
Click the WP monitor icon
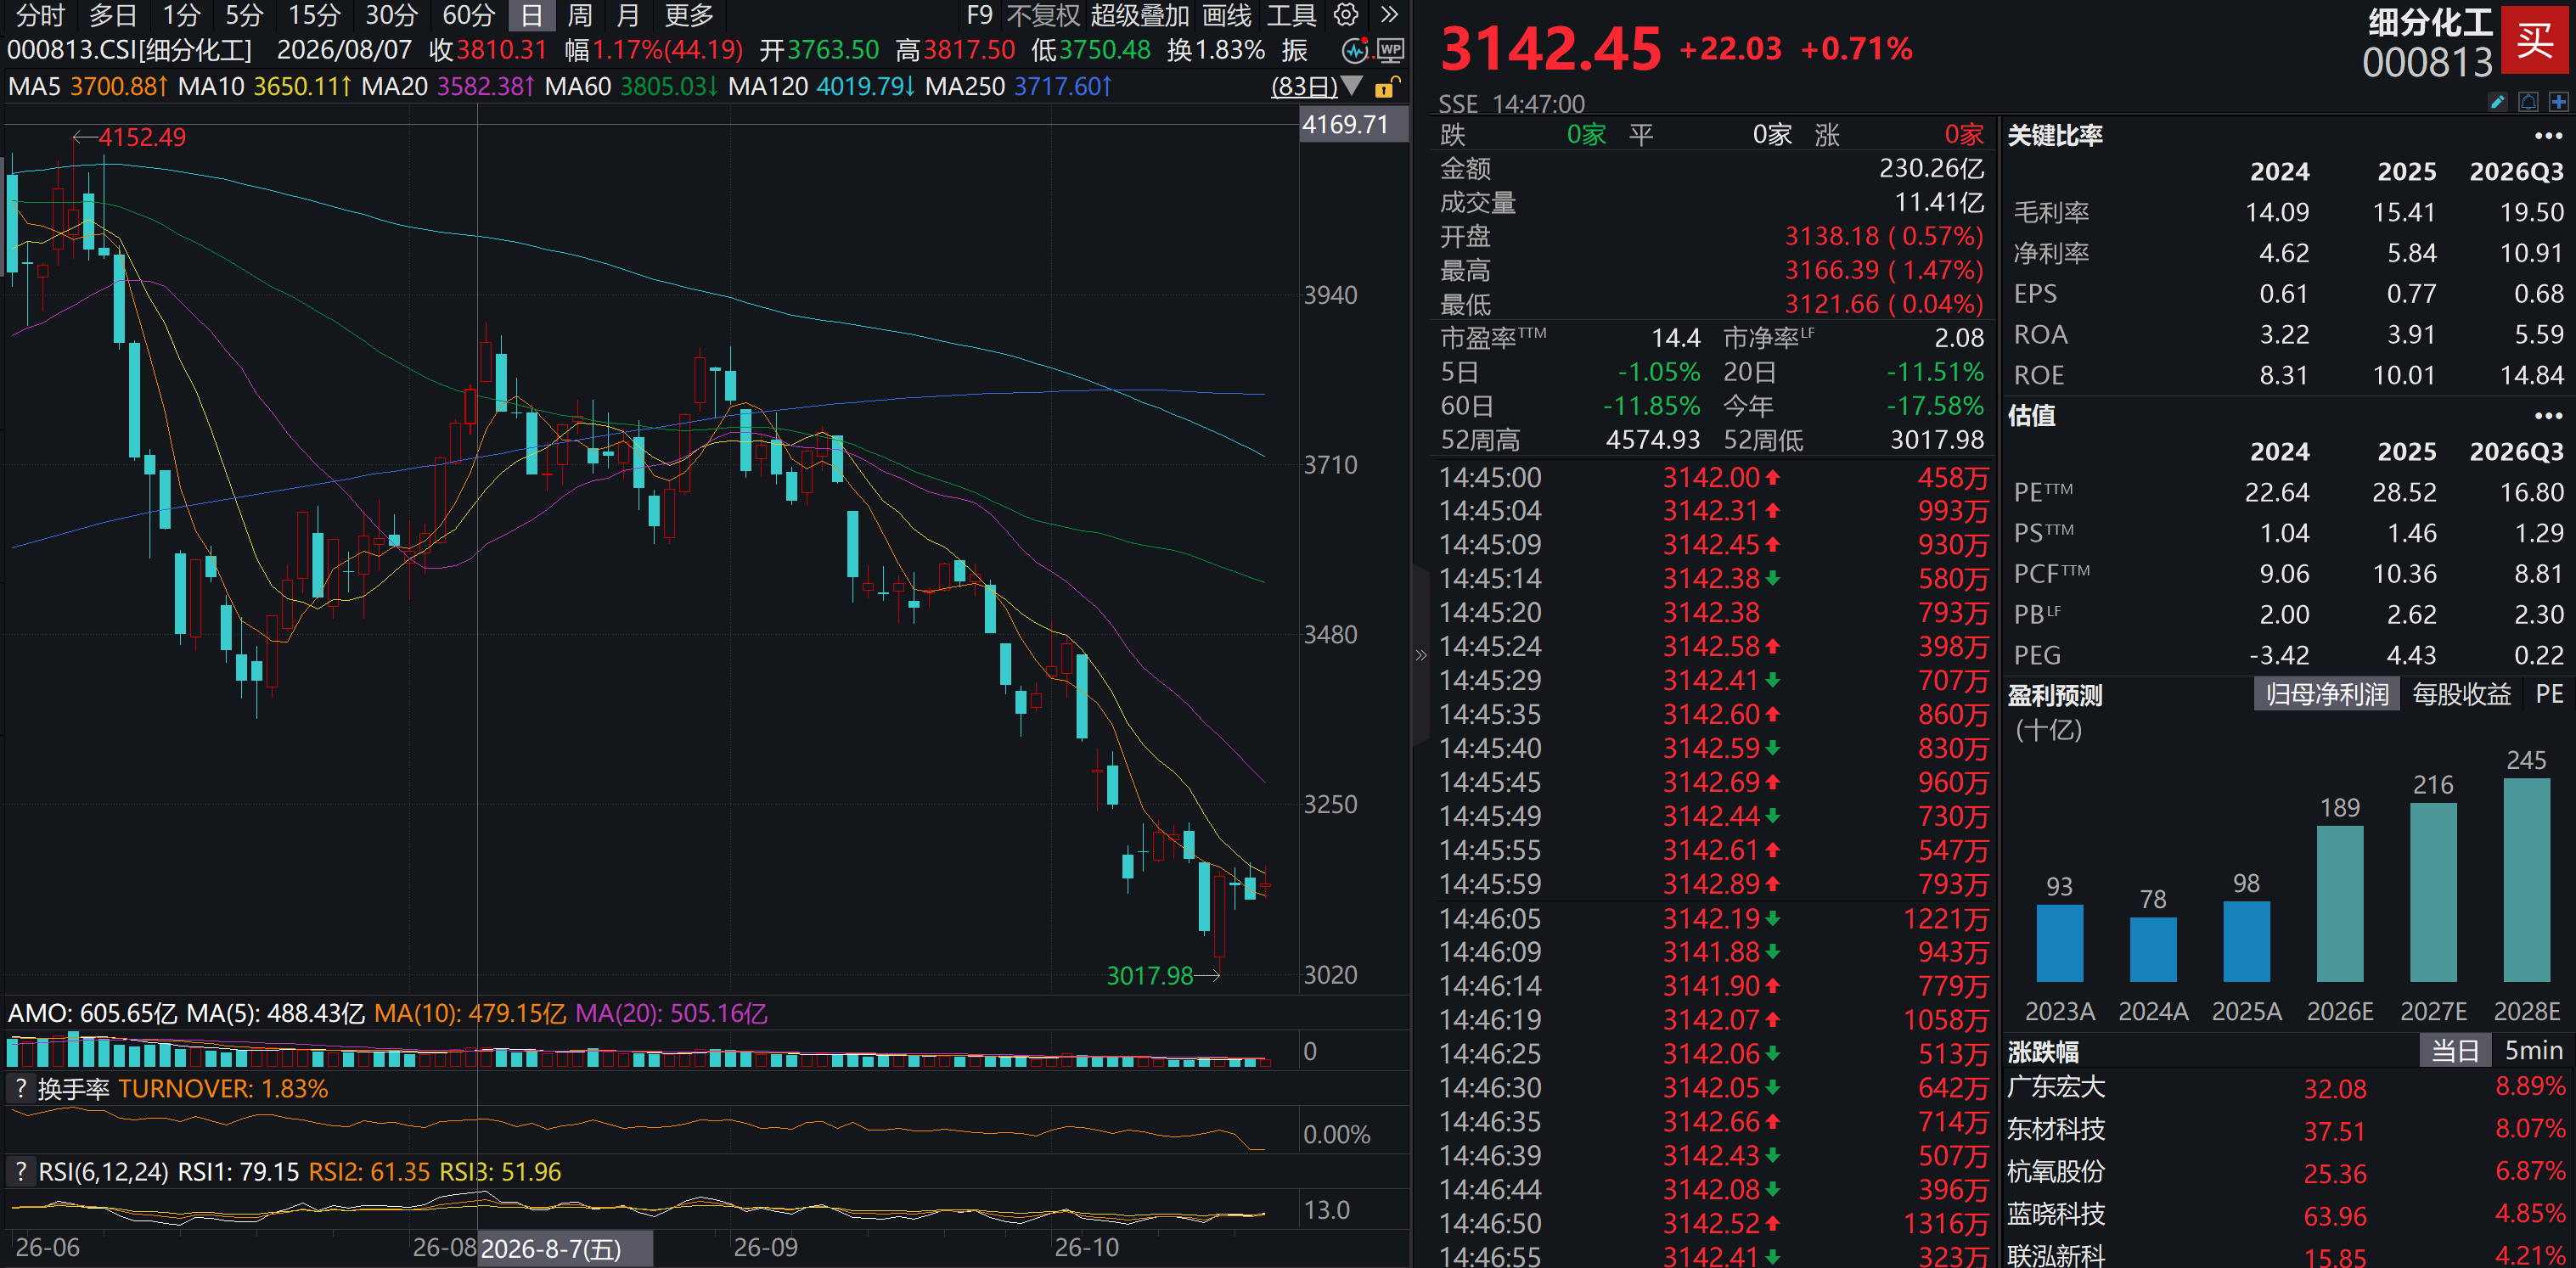pyautogui.click(x=1390, y=50)
